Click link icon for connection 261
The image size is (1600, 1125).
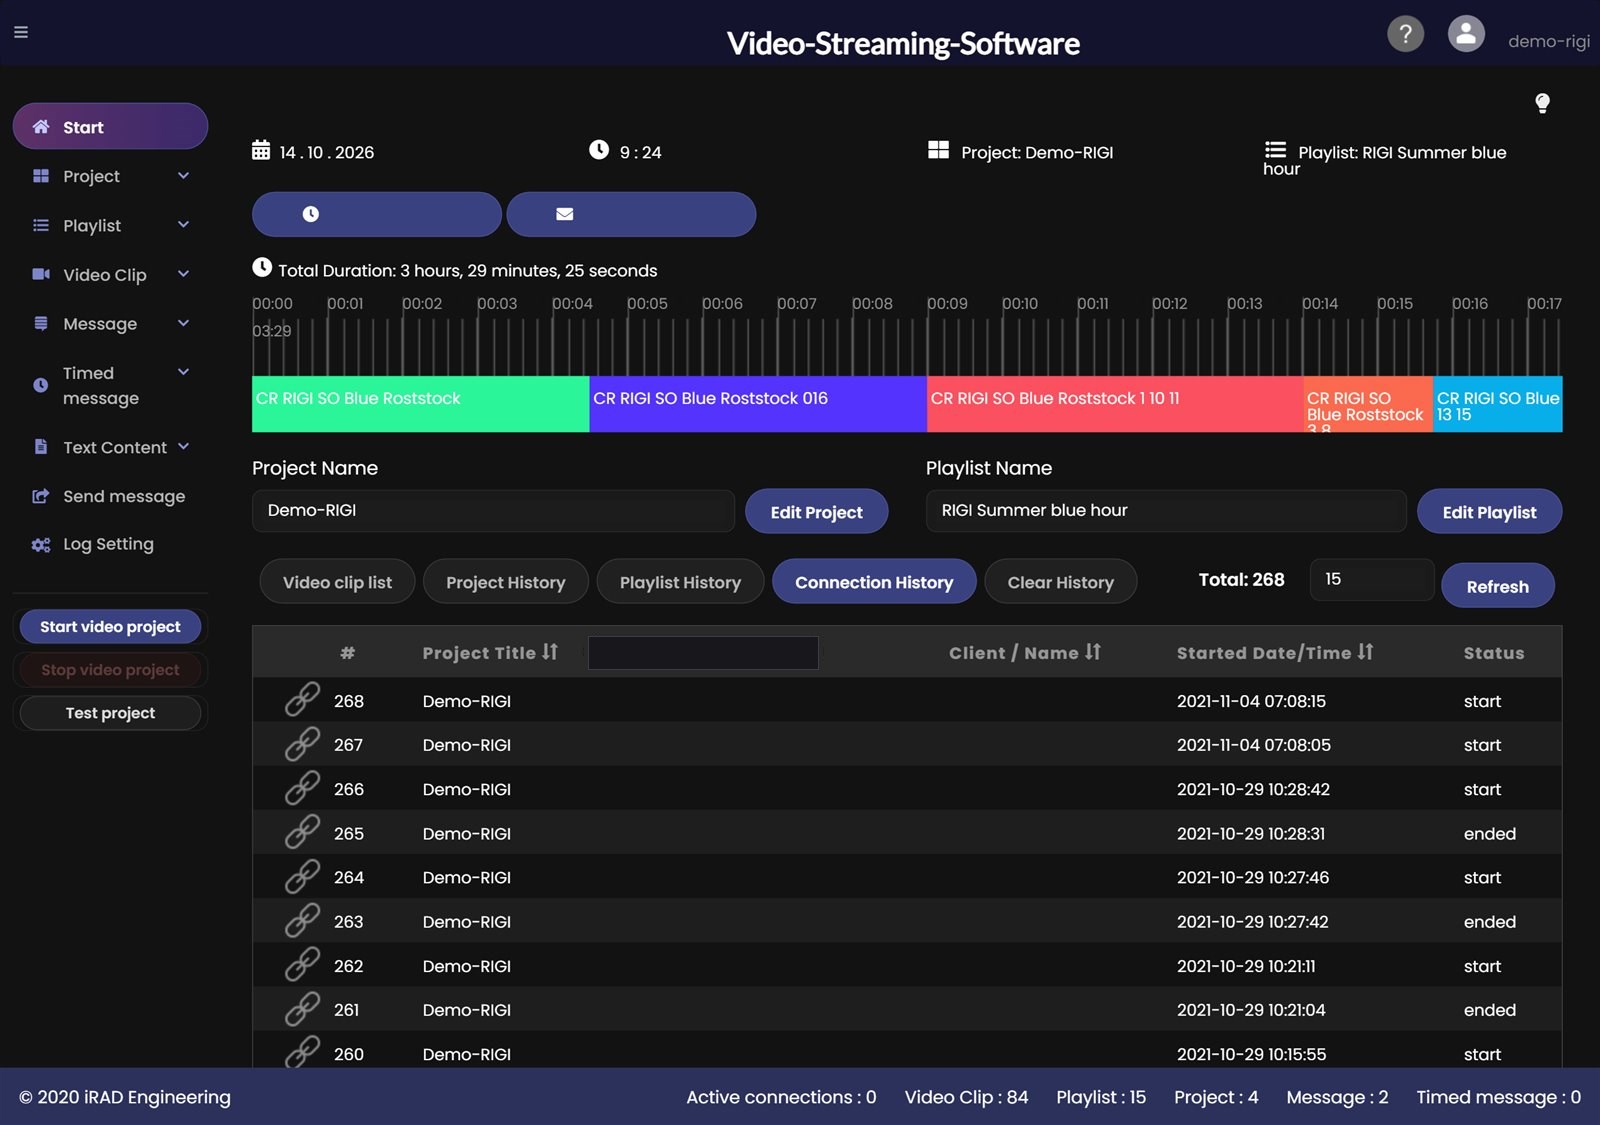point(302,1009)
